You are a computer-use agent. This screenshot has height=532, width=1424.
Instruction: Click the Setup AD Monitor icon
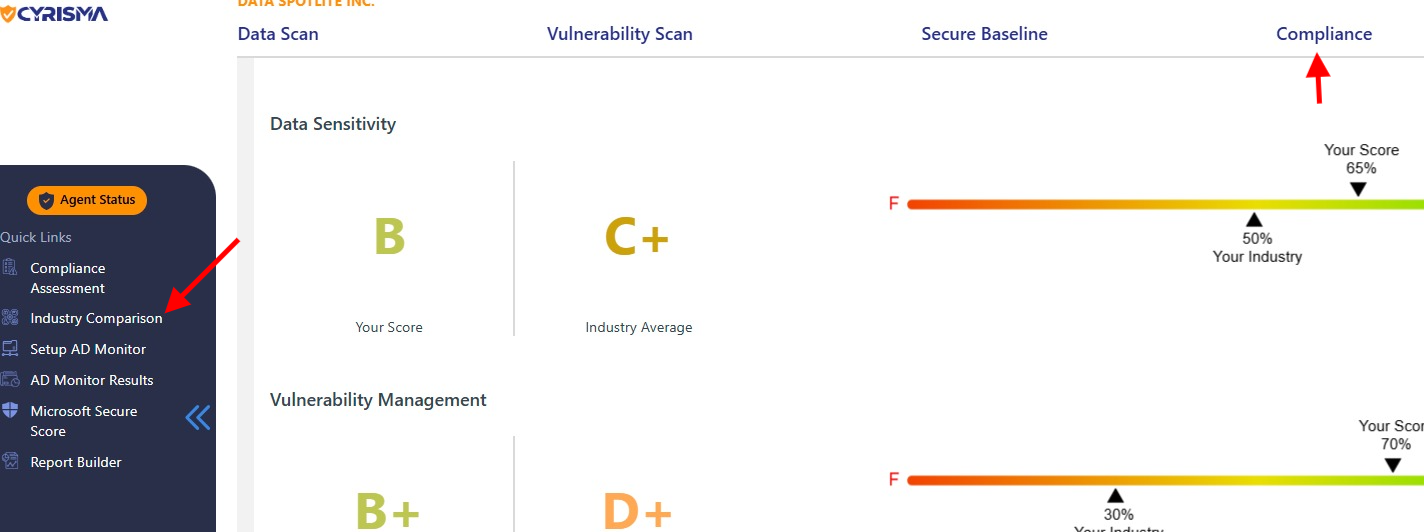[10, 349]
